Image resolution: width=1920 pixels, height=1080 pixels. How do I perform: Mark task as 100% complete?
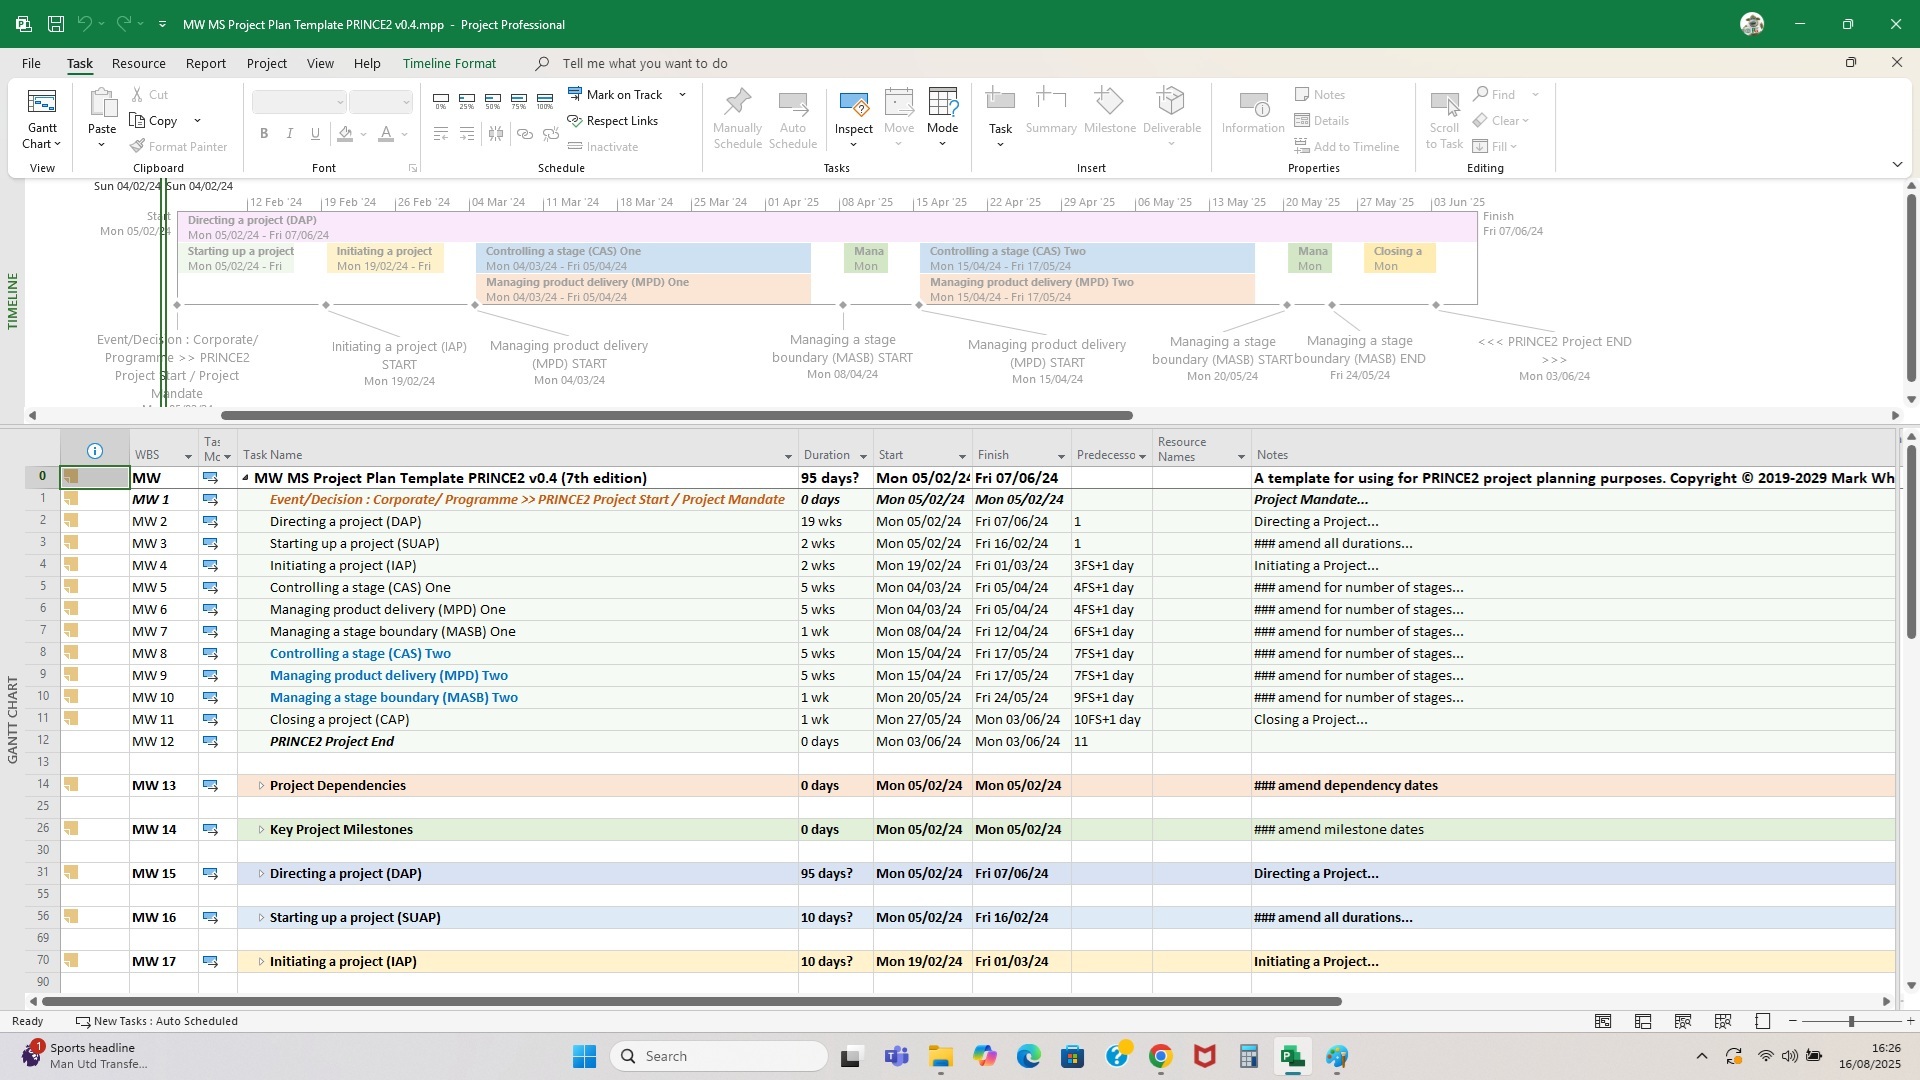[545, 101]
